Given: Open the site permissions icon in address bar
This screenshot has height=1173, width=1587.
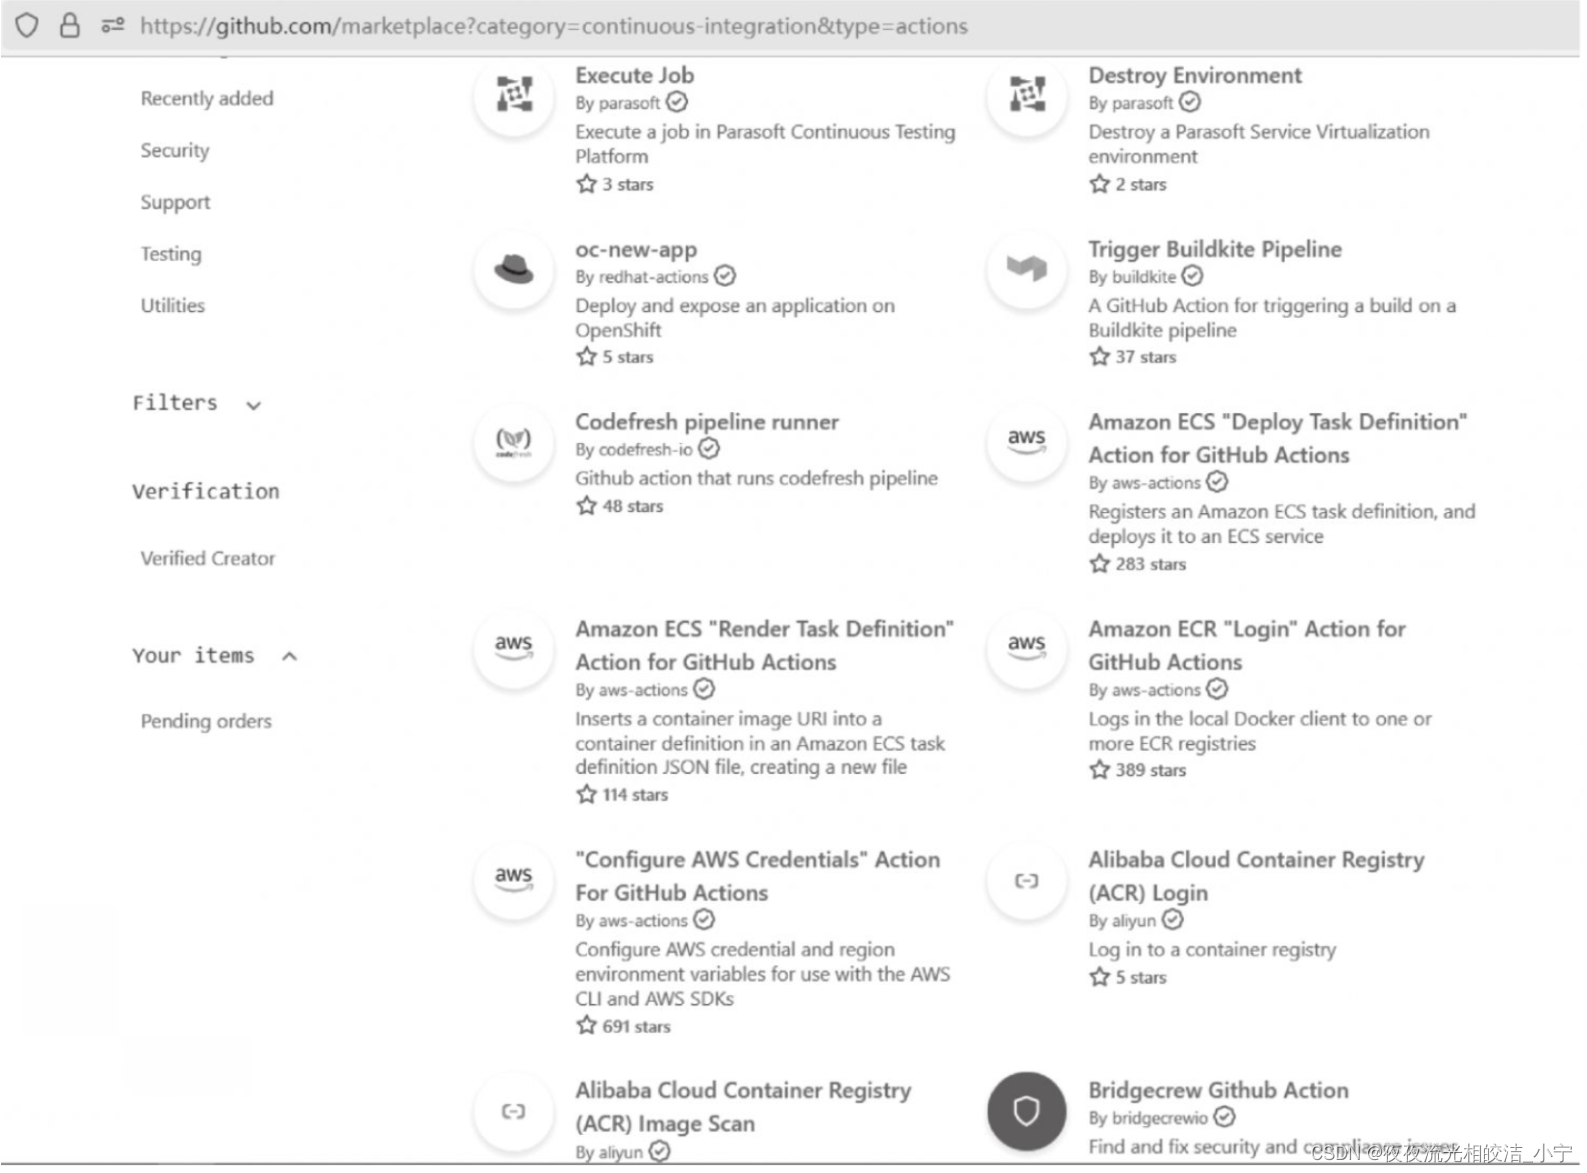Looking at the screenshot, I should click(112, 25).
